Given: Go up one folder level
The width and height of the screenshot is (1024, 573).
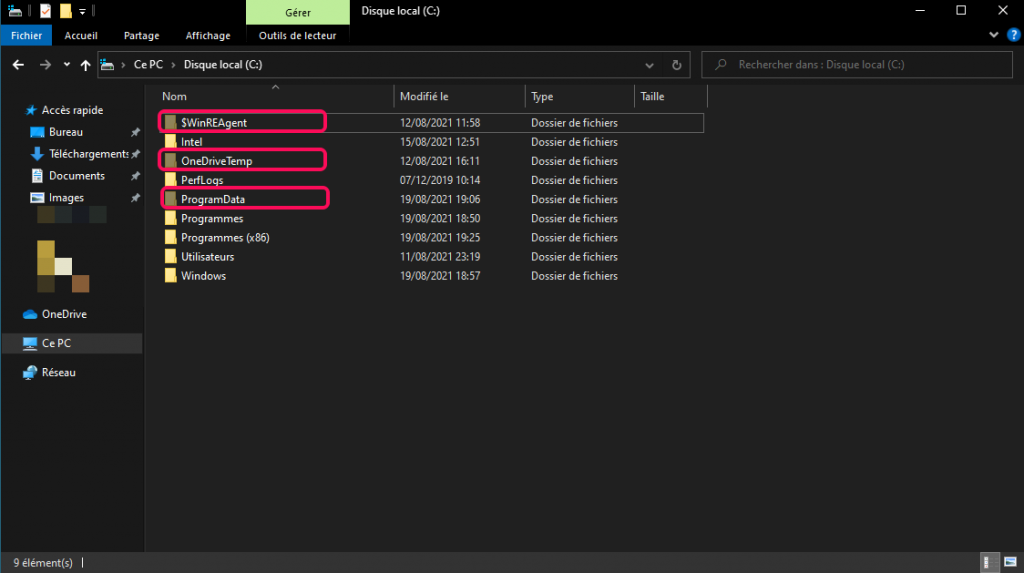Looking at the screenshot, I should pyautogui.click(x=86, y=65).
